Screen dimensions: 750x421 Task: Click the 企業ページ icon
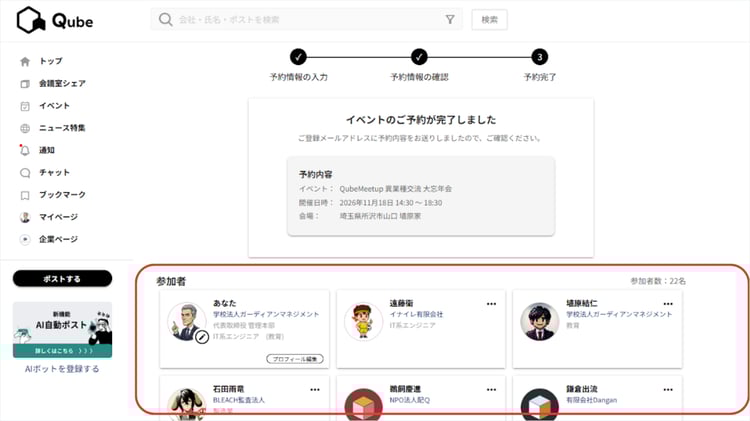click(x=25, y=239)
